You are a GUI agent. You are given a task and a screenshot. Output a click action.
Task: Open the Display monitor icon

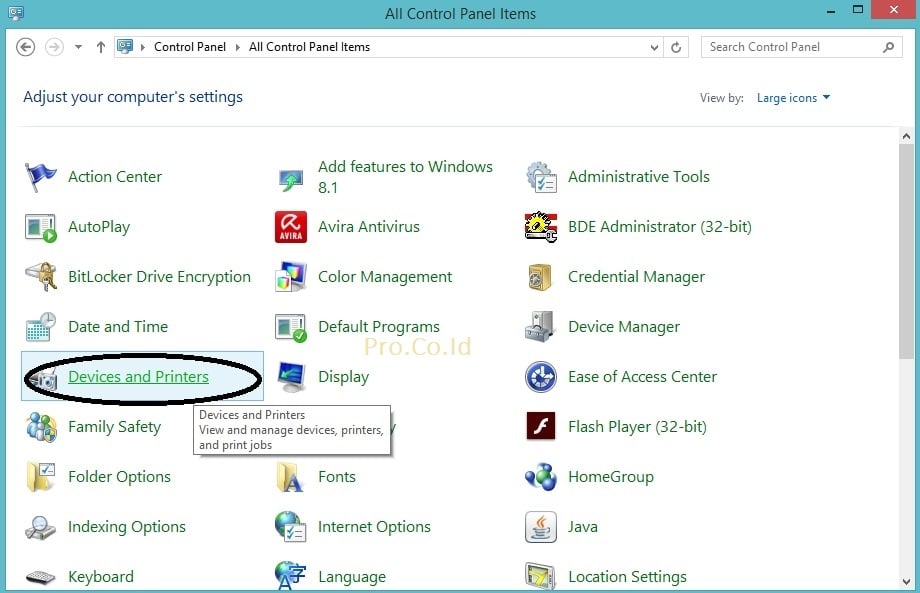coord(291,377)
